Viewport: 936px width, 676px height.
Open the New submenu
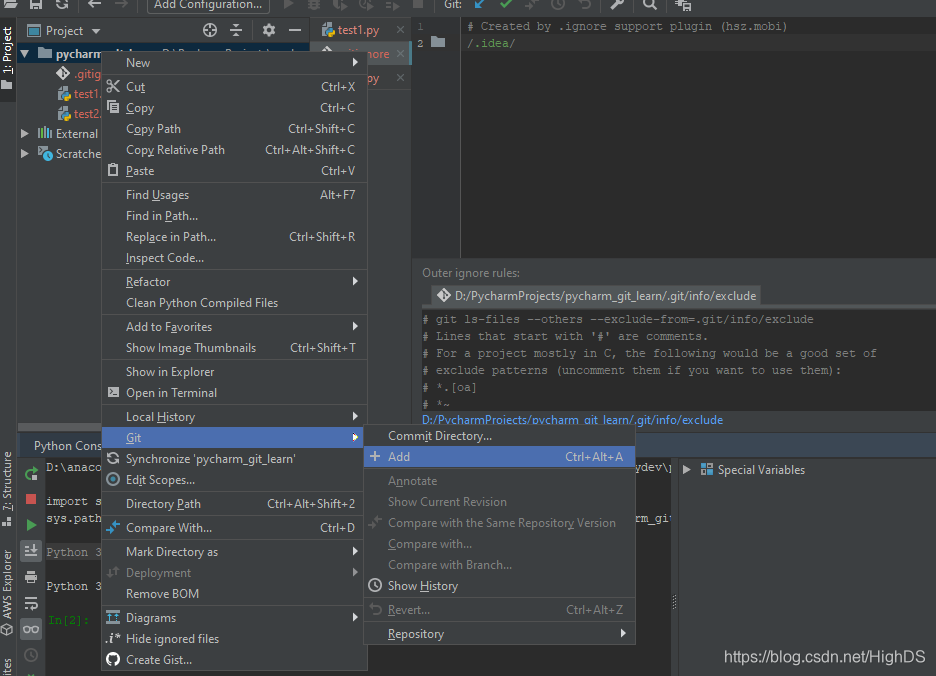coord(235,63)
